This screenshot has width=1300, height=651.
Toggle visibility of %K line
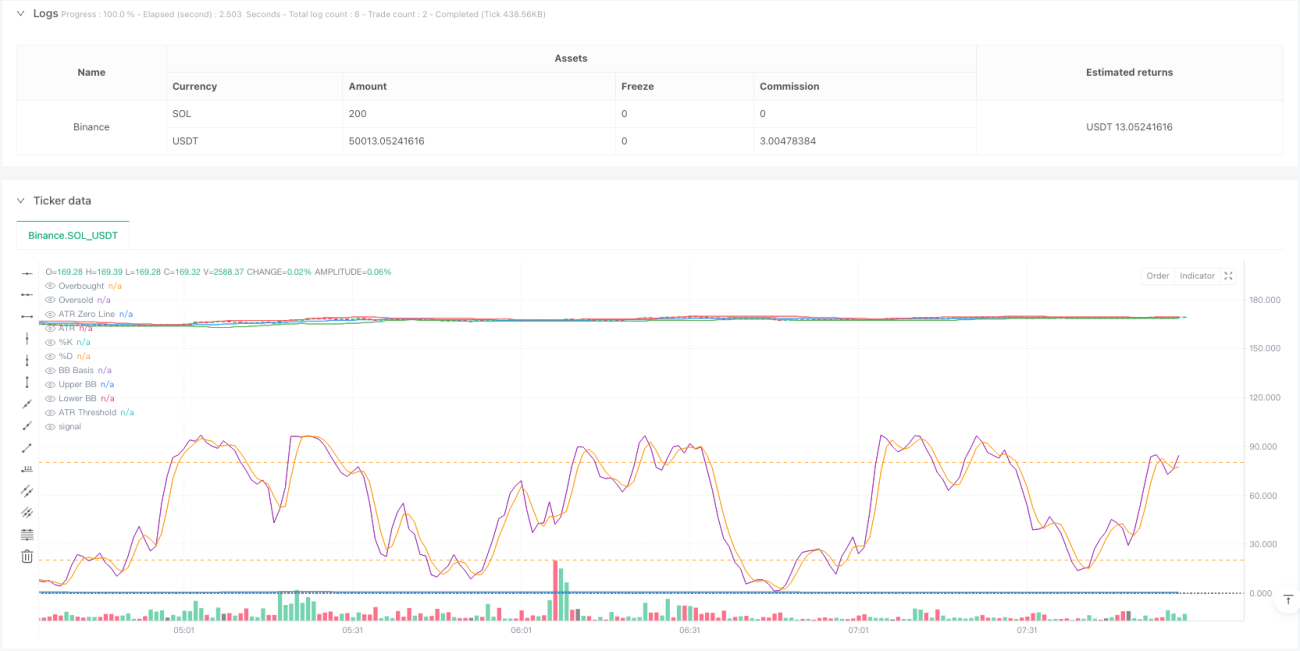[50, 342]
